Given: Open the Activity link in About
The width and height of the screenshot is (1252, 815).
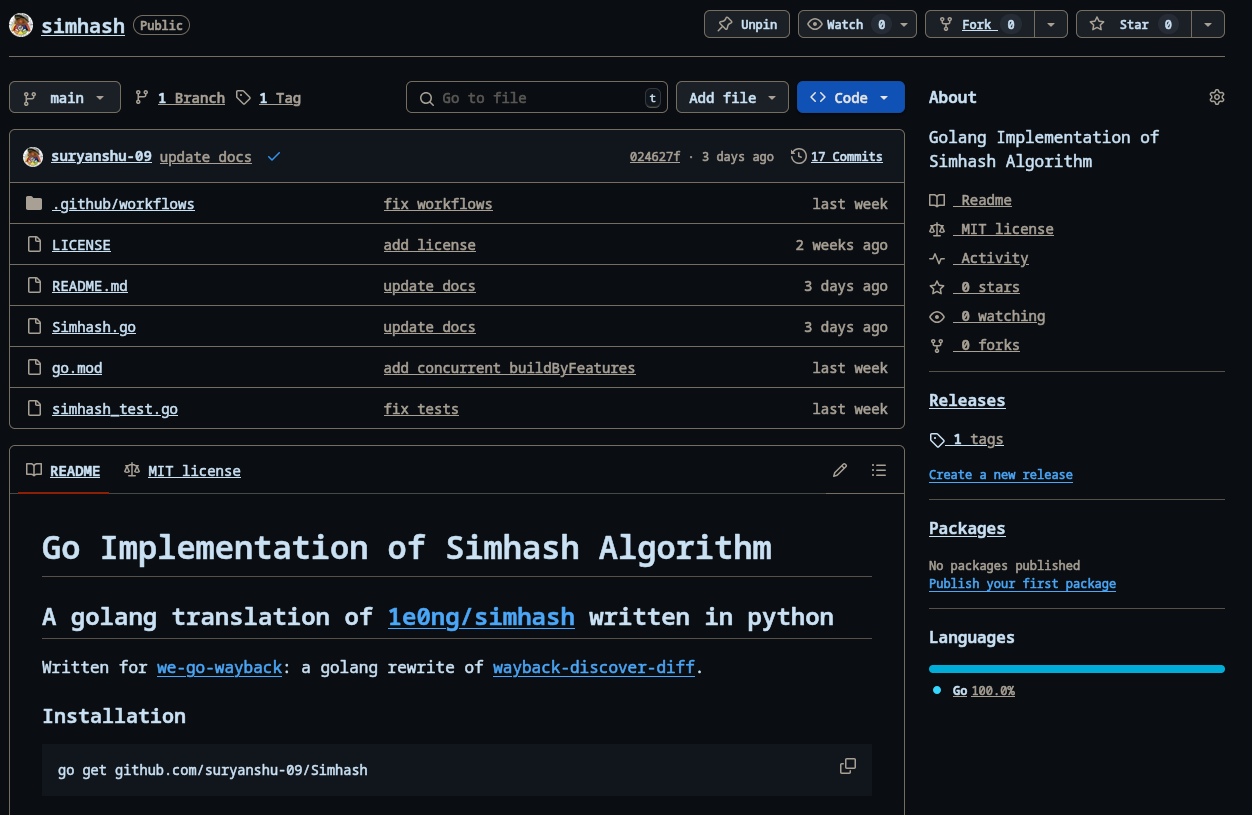Looking at the screenshot, I should 979,258.
